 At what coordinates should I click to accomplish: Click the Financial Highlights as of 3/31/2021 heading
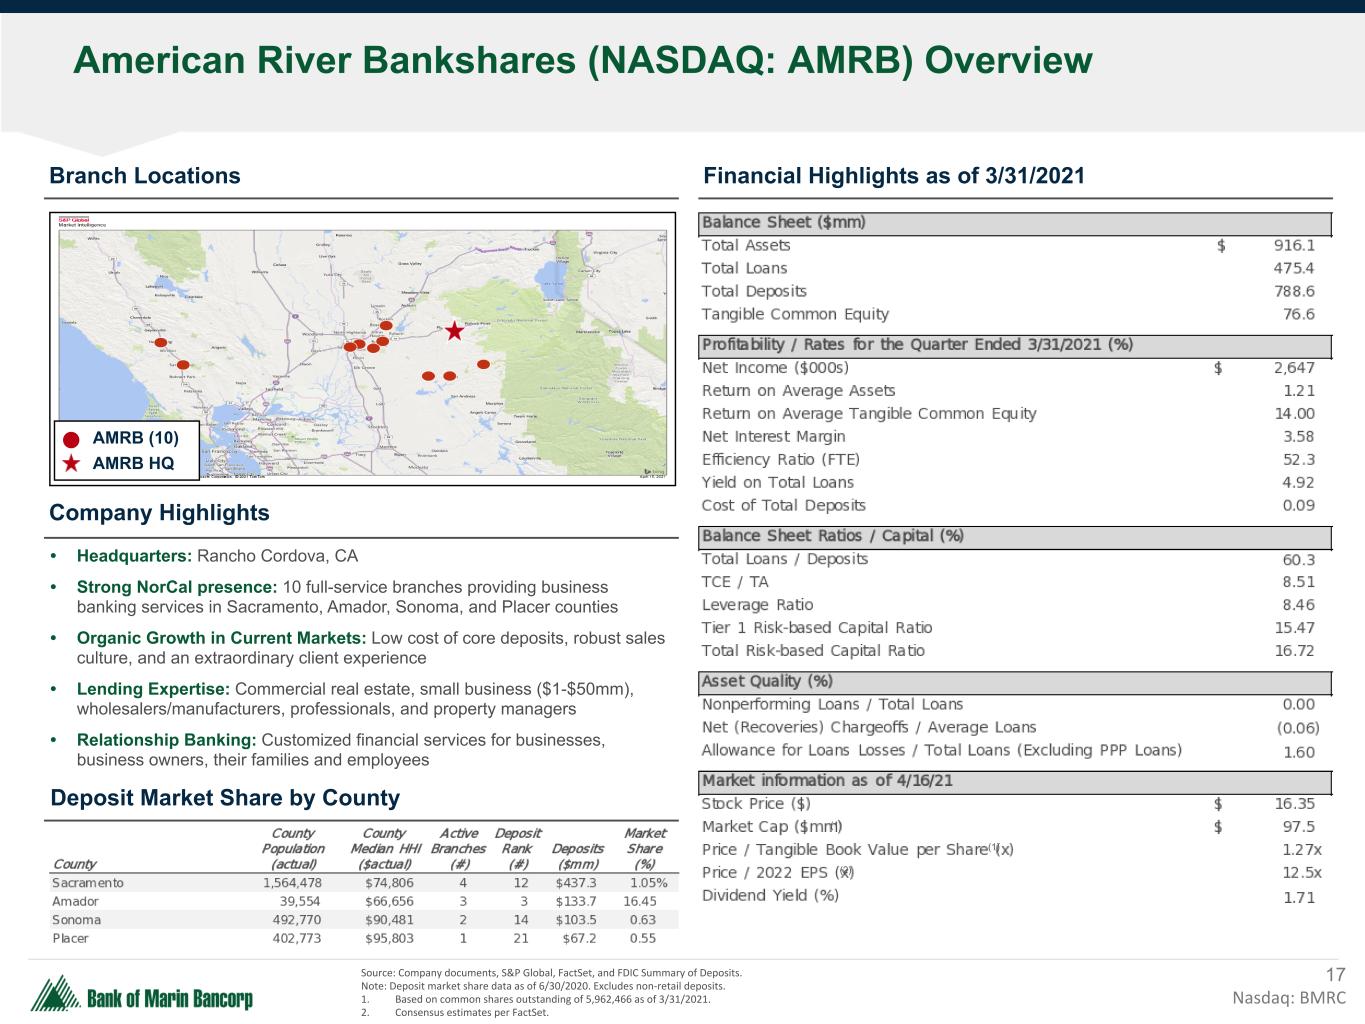[894, 176]
